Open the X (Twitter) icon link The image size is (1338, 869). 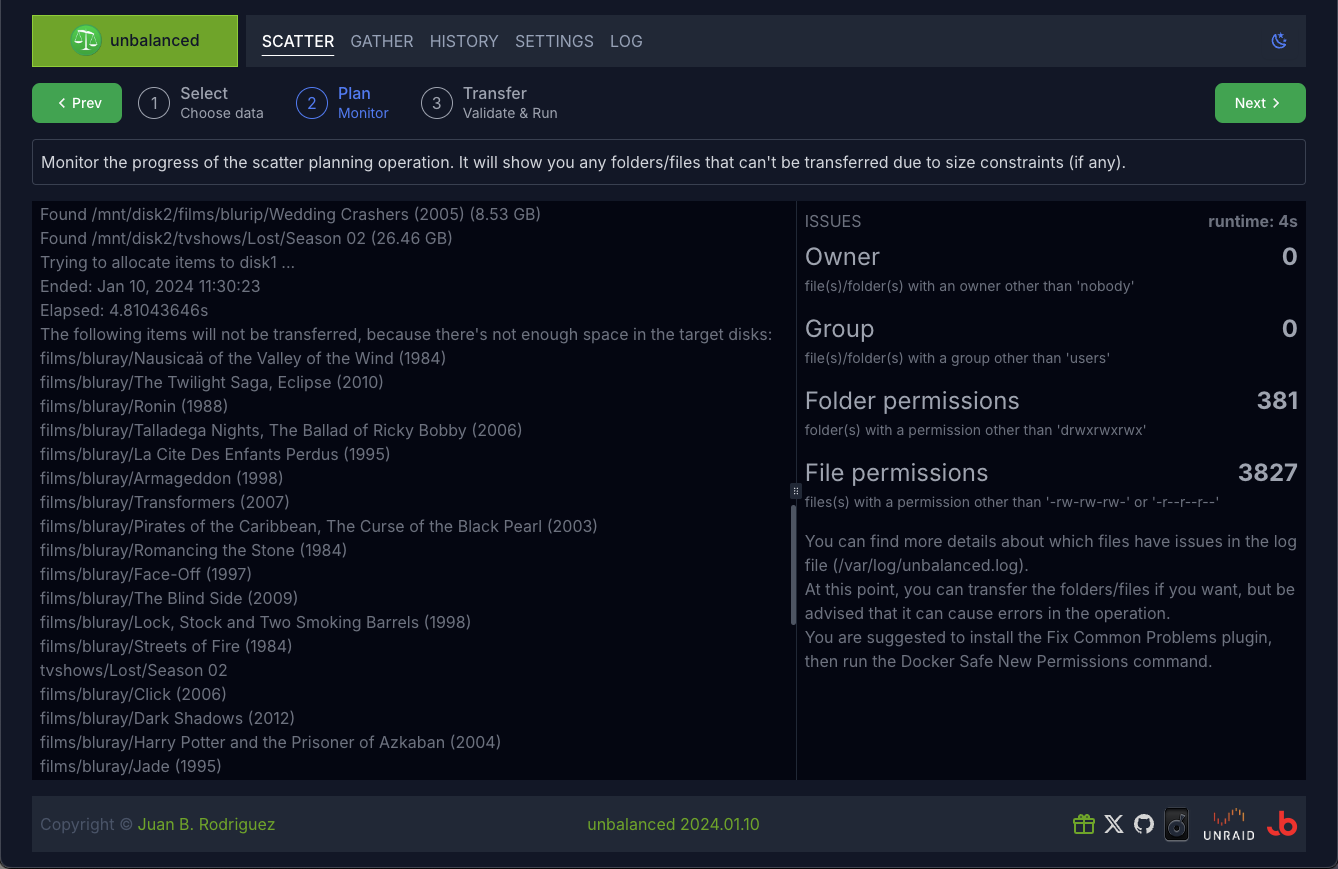point(1114,824)
